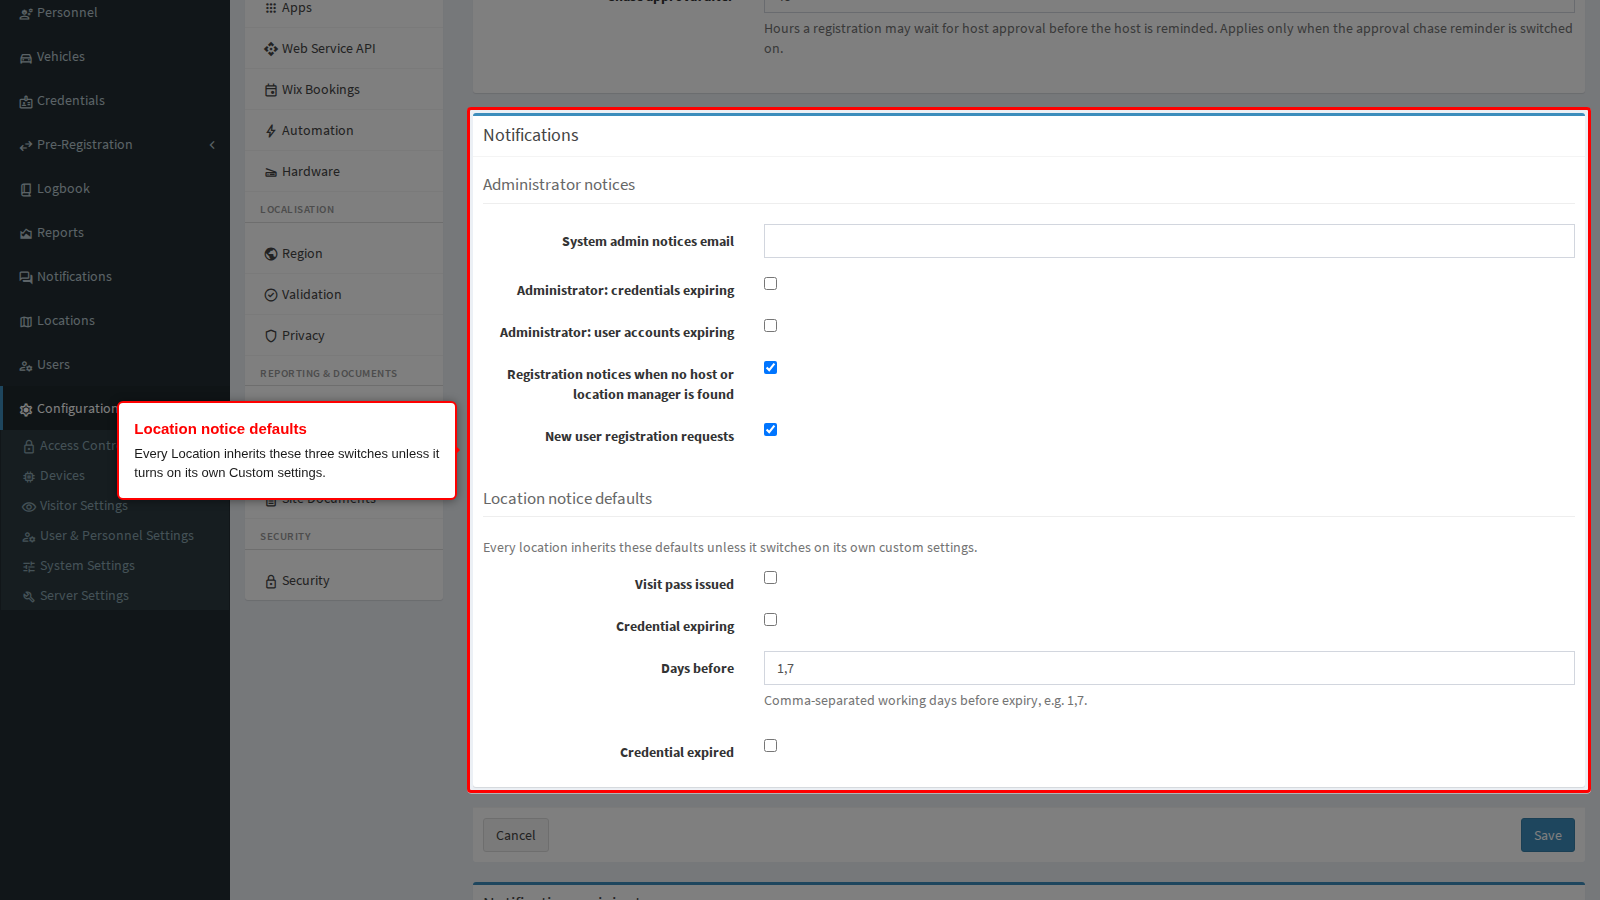
Task: Open the Apps settings menu item
Action: click(x=344, y=8)
